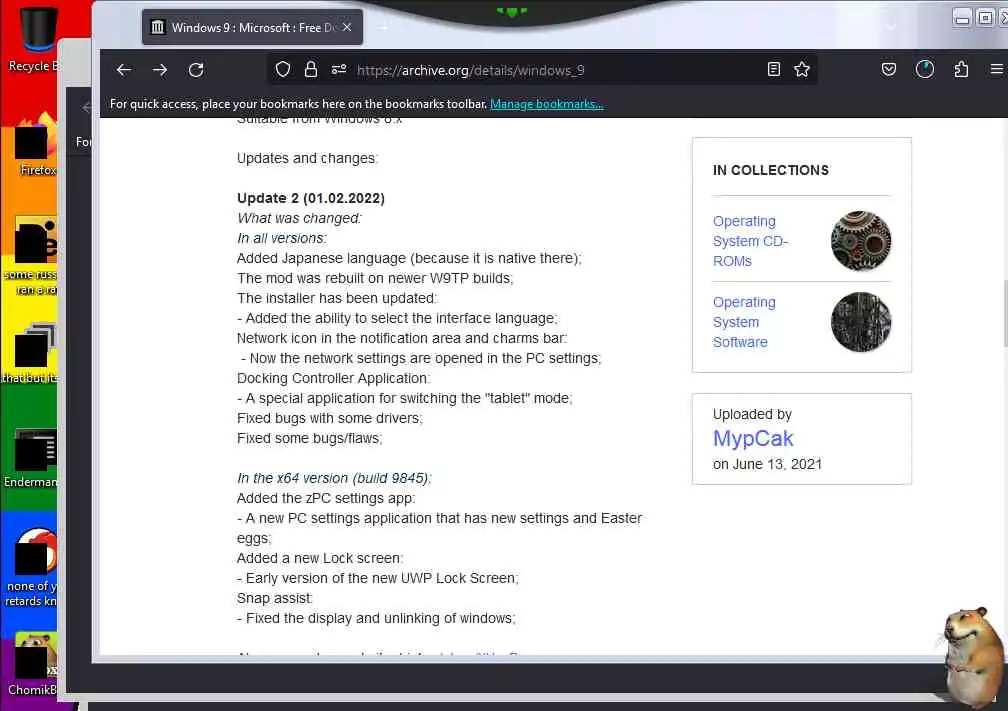Open the Firefox account profile icon
Viewport: 1008px width, 711px height.
(x=925, y=69)
